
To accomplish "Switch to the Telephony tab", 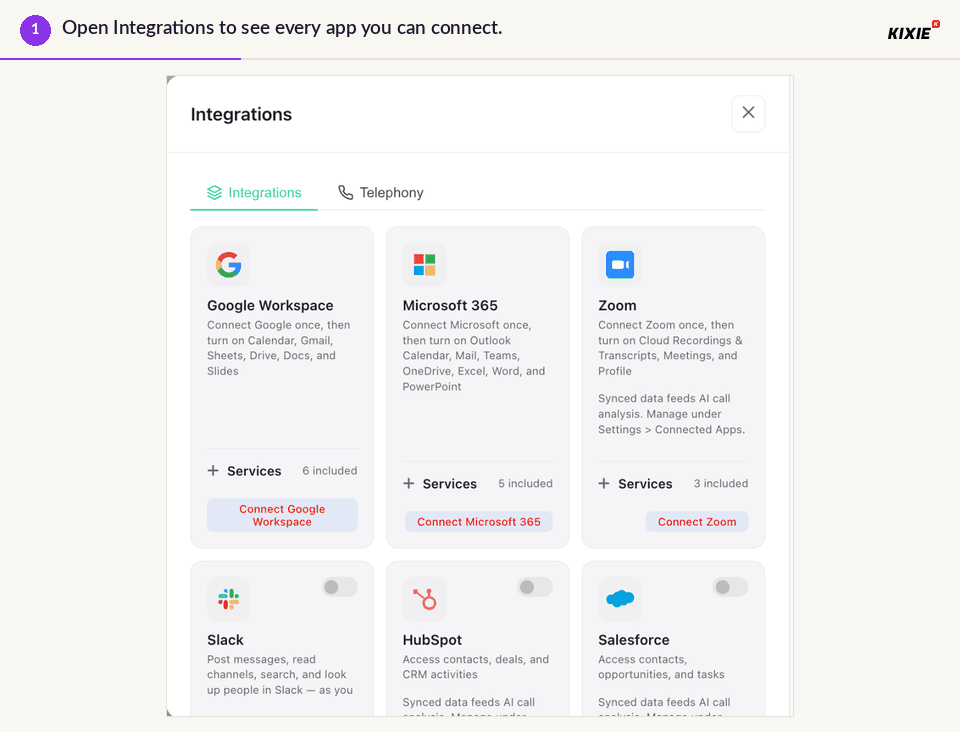I will point(381,193).
